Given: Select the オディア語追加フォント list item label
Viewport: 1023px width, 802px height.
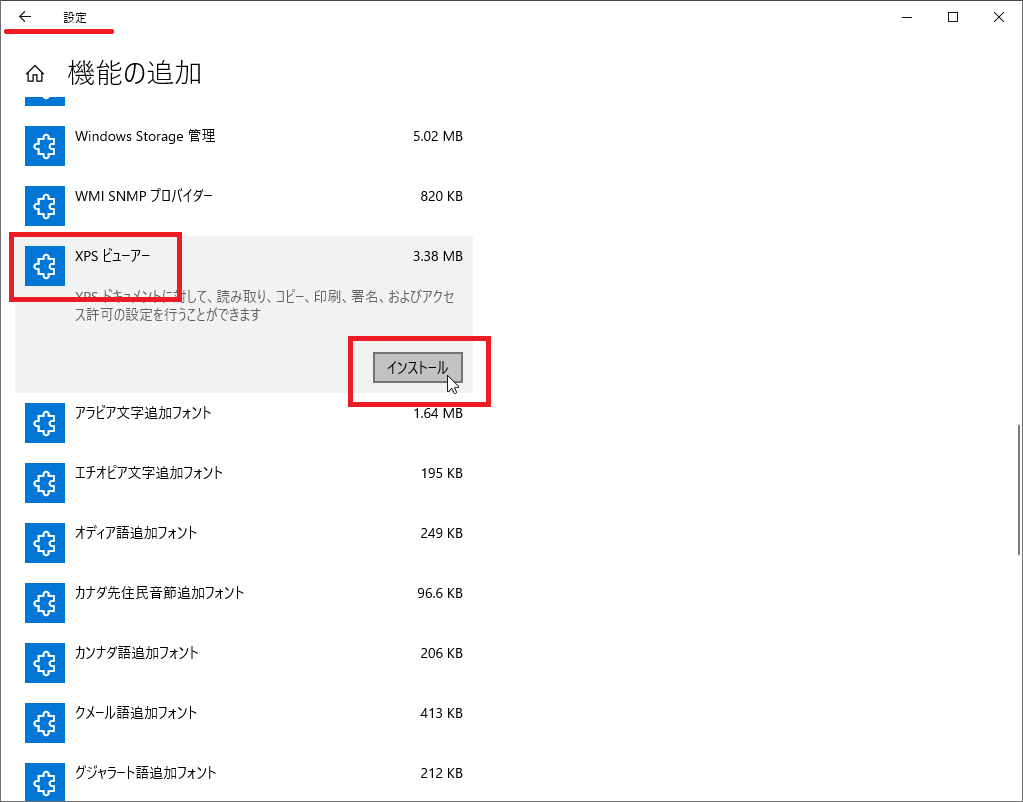Looking at the screenshot, I should pyautogui.click(x=136, y=533).
